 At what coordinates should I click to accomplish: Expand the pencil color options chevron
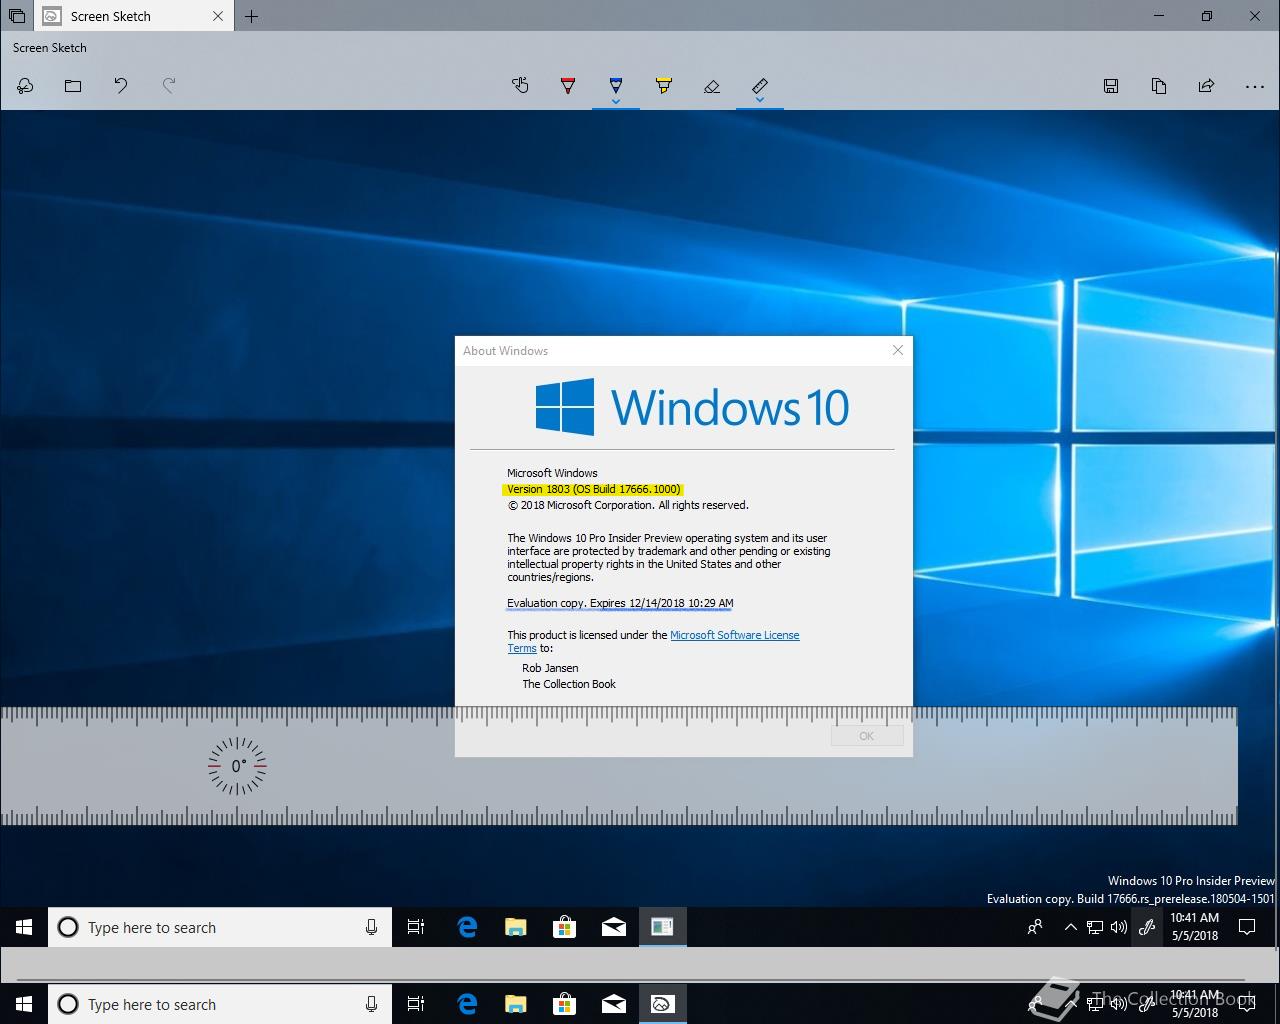click(x=616, y=101)
